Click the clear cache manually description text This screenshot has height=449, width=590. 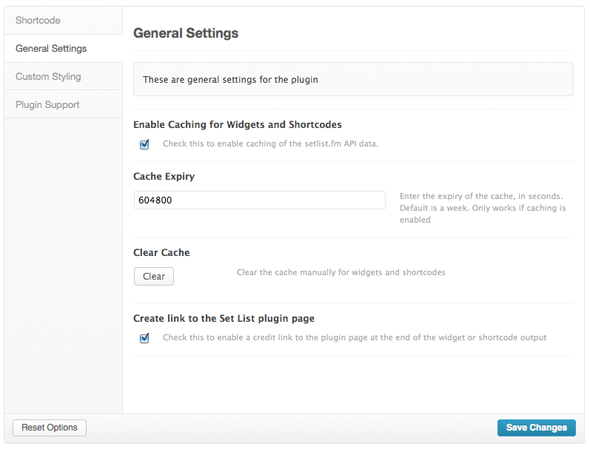[341, 272]
